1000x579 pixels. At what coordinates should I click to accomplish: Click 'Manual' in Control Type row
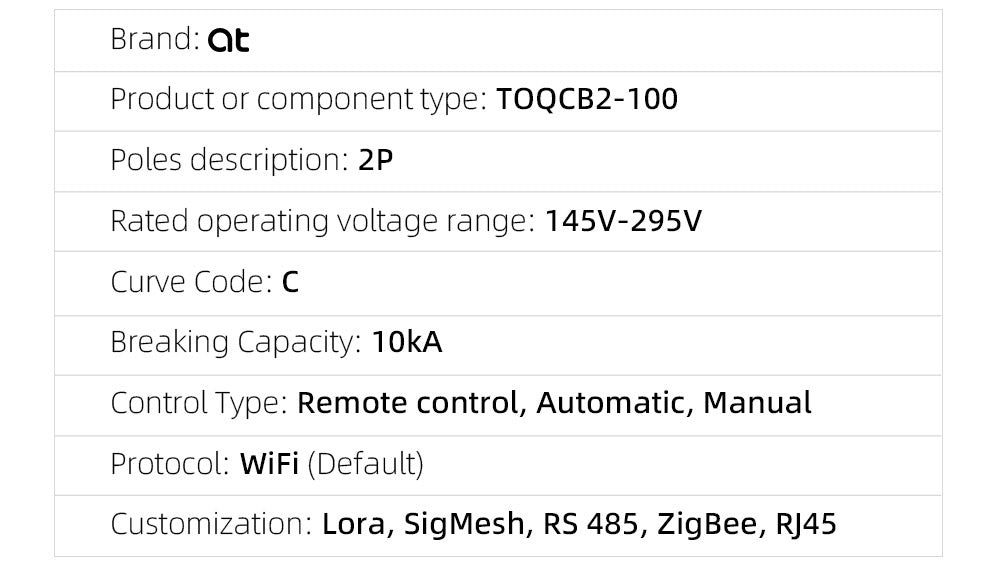point(757,403)
